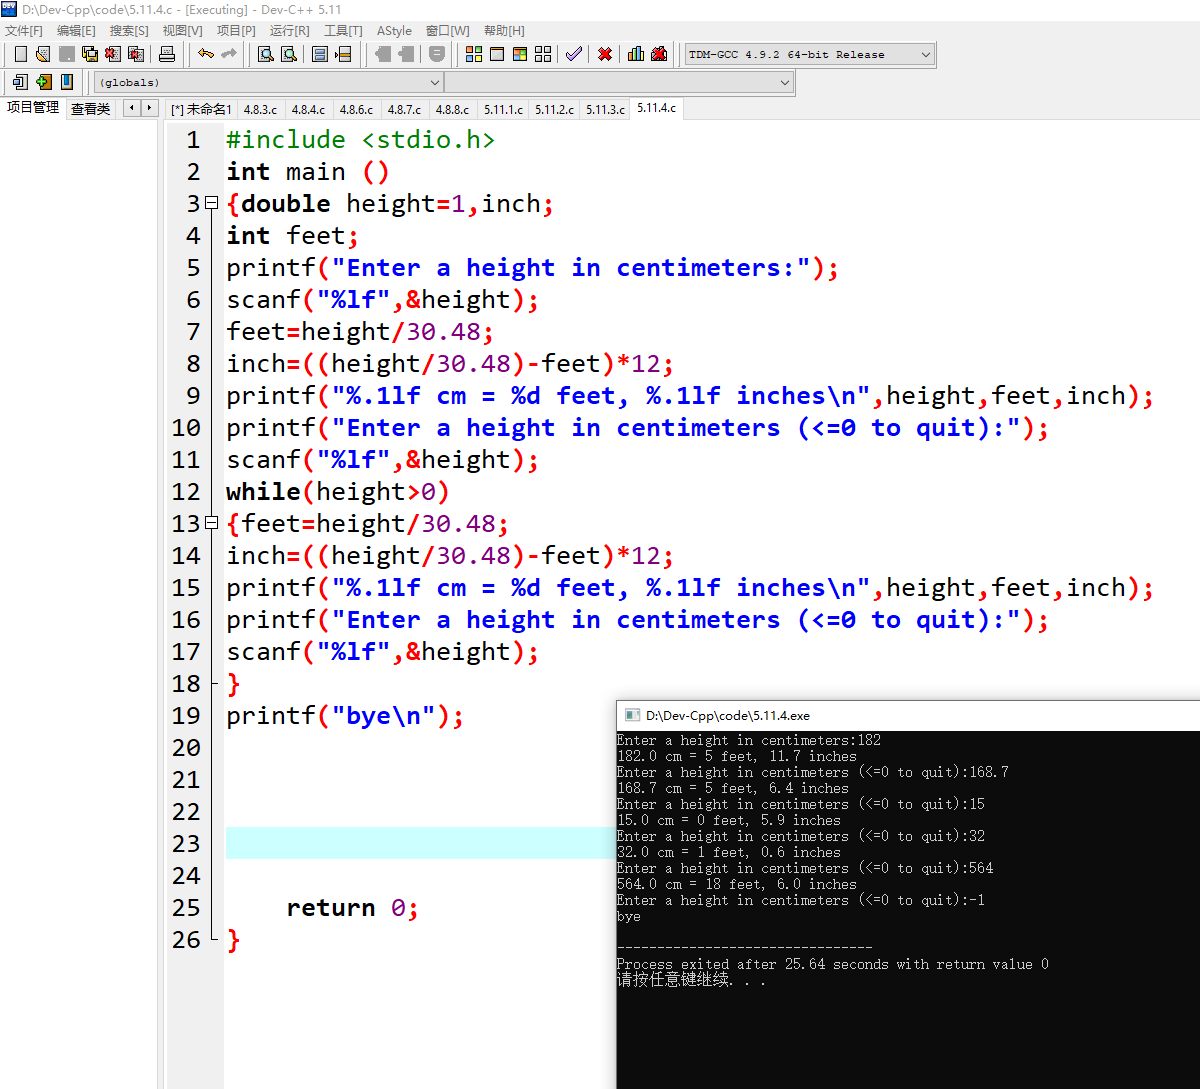The image size is (1200, 1089).
Task: Switch to the 4.8.8.c file tab
Action: [x=452, y=109]
